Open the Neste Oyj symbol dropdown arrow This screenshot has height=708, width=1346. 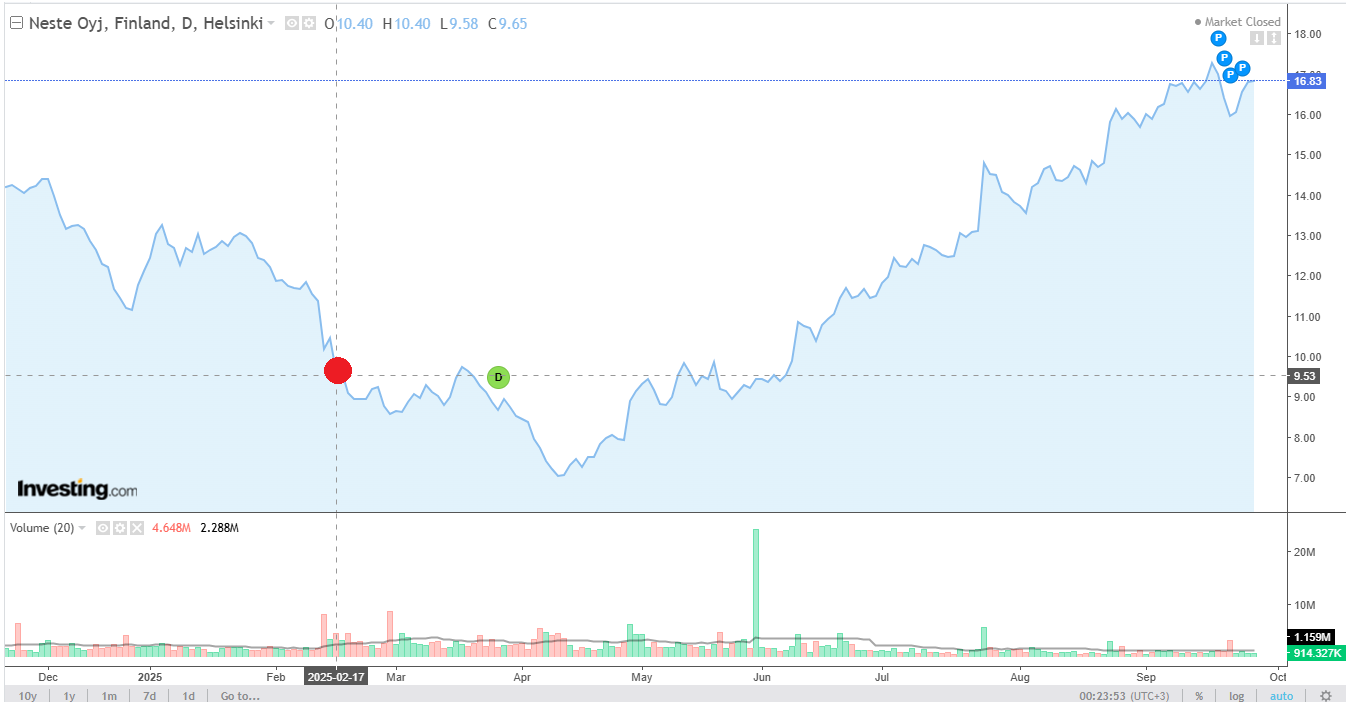tap(271, 23)
